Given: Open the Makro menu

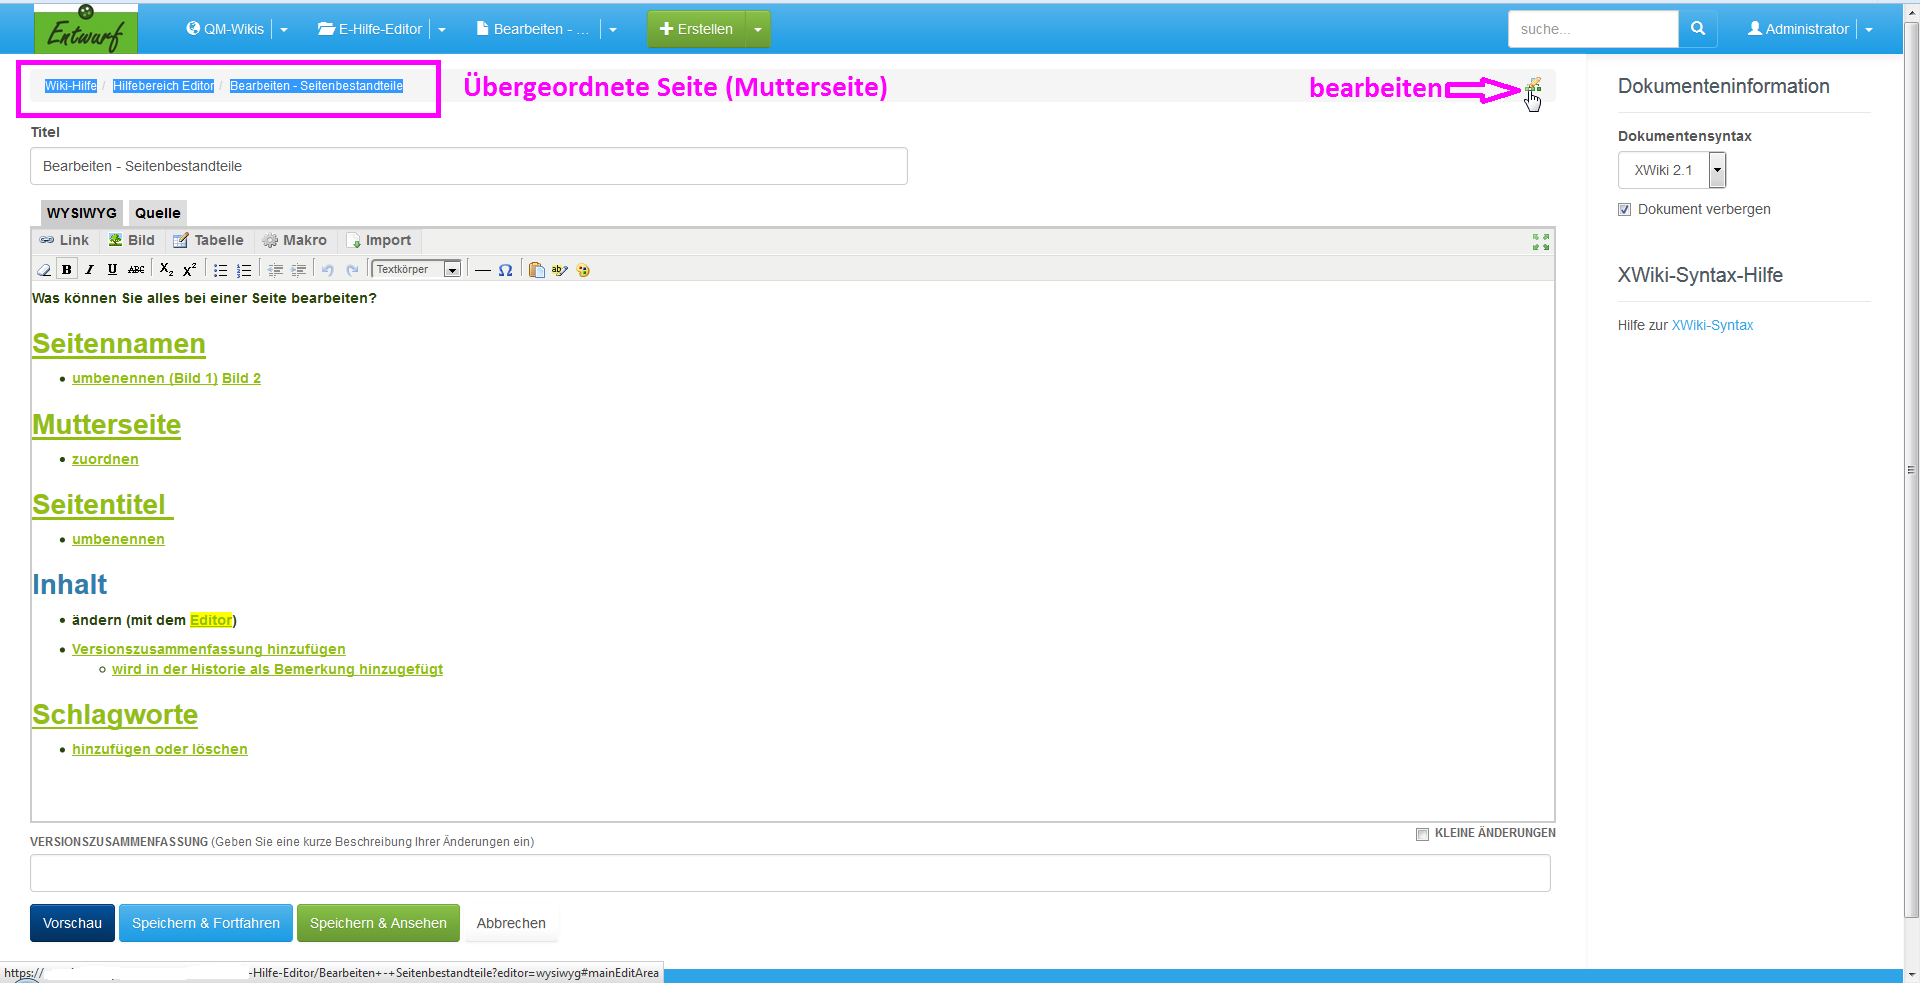Looking at the screenshot, I should pyautogui.click(x=295, y=241).
